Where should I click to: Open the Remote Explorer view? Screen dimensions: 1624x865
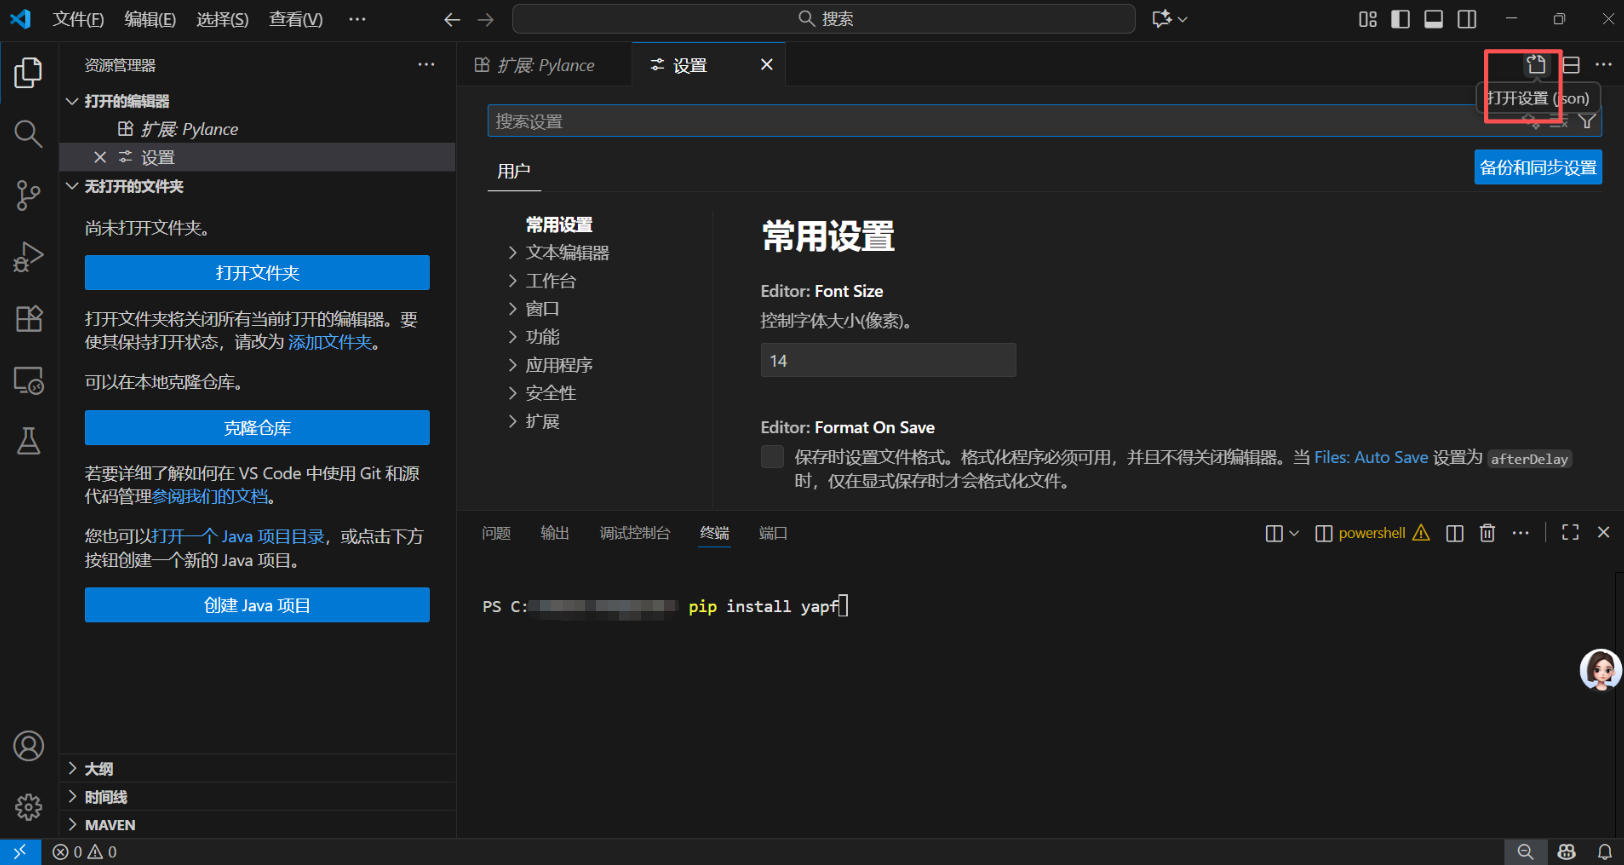tap(28, 380)
